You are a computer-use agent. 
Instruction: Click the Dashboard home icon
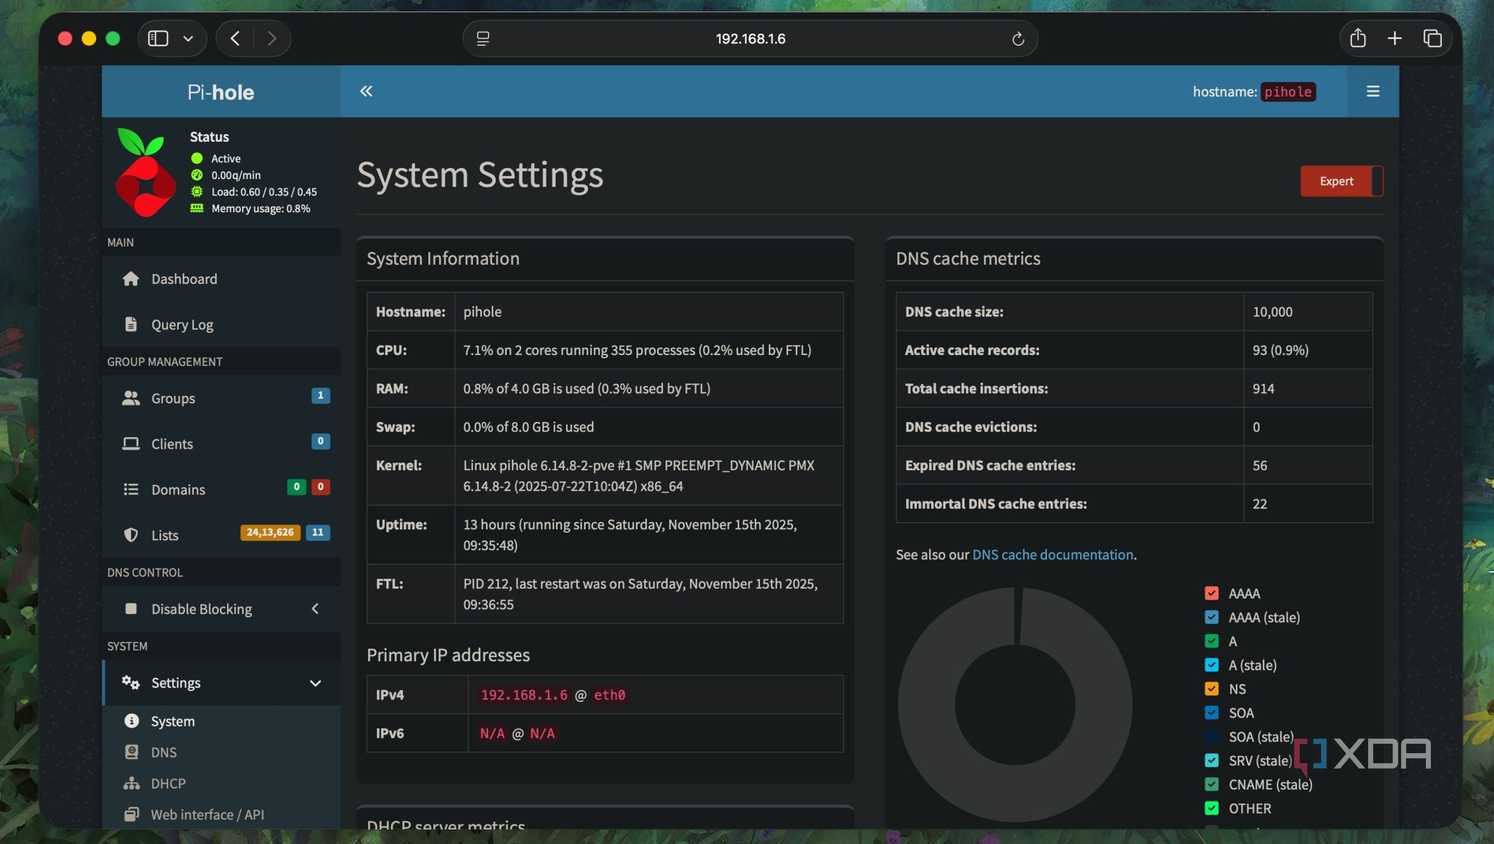131,279
